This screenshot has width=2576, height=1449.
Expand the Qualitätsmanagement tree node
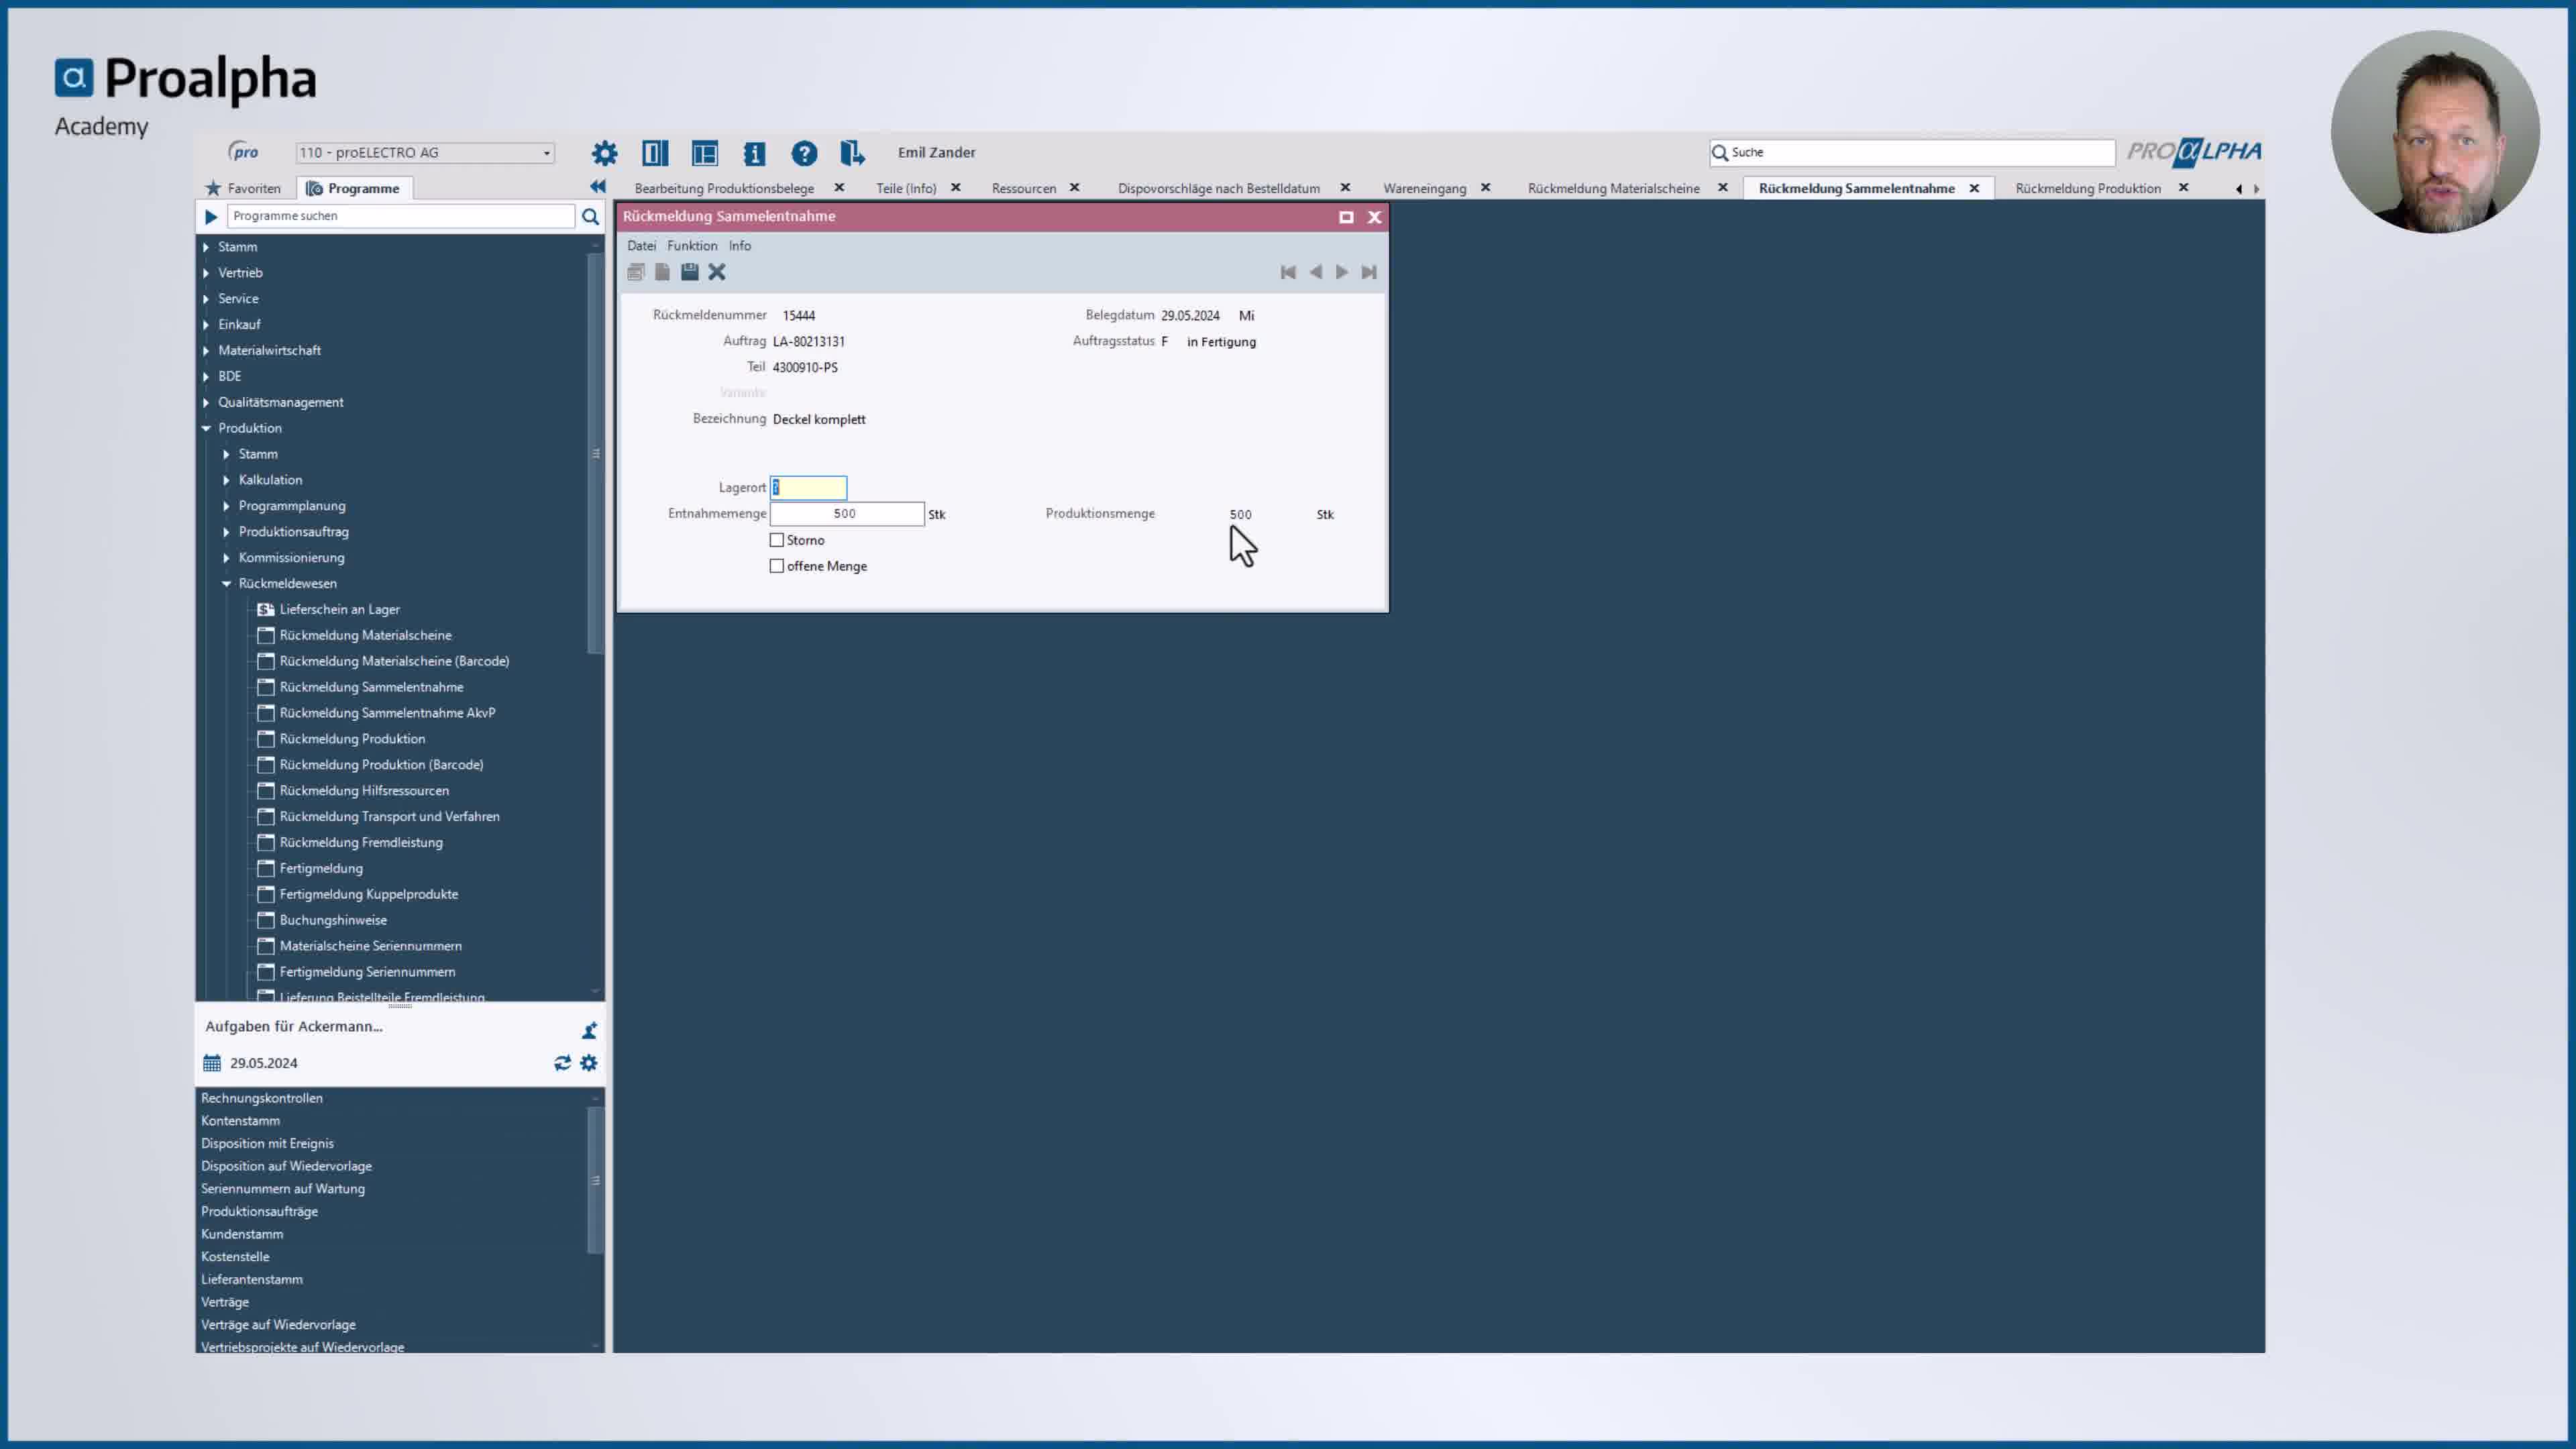coord(206,403)
